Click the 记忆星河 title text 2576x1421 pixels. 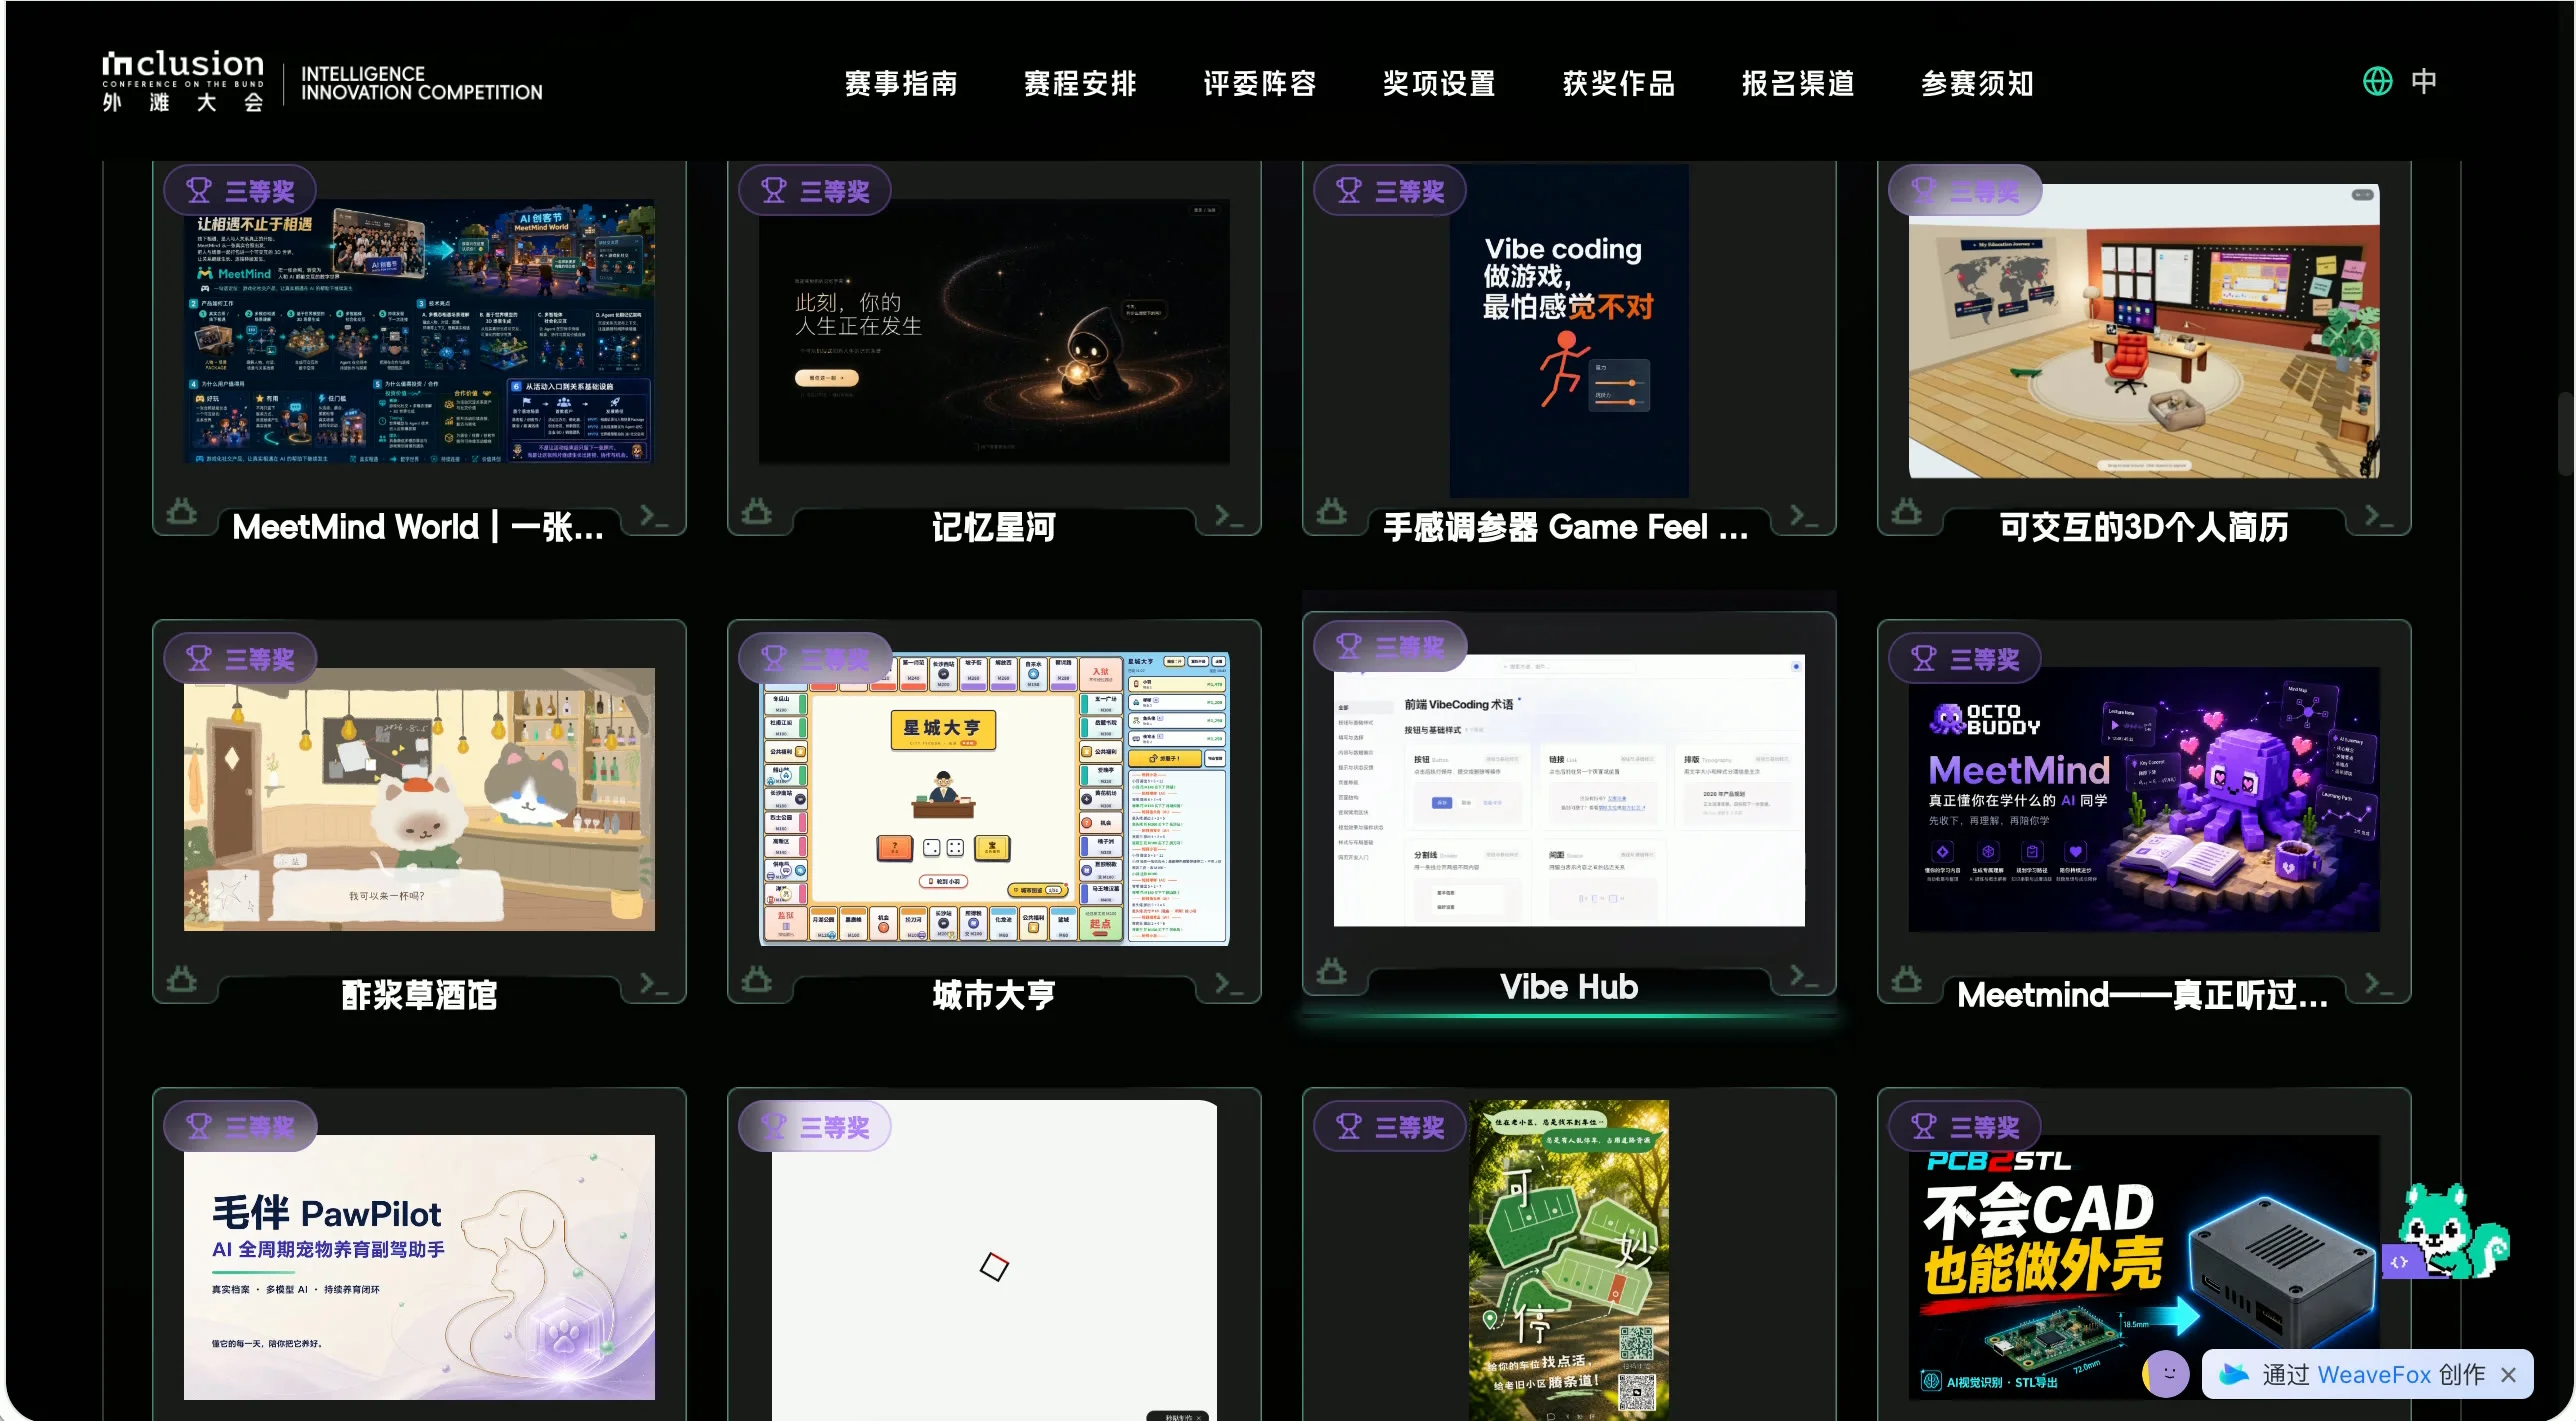(x=994, y=527)
